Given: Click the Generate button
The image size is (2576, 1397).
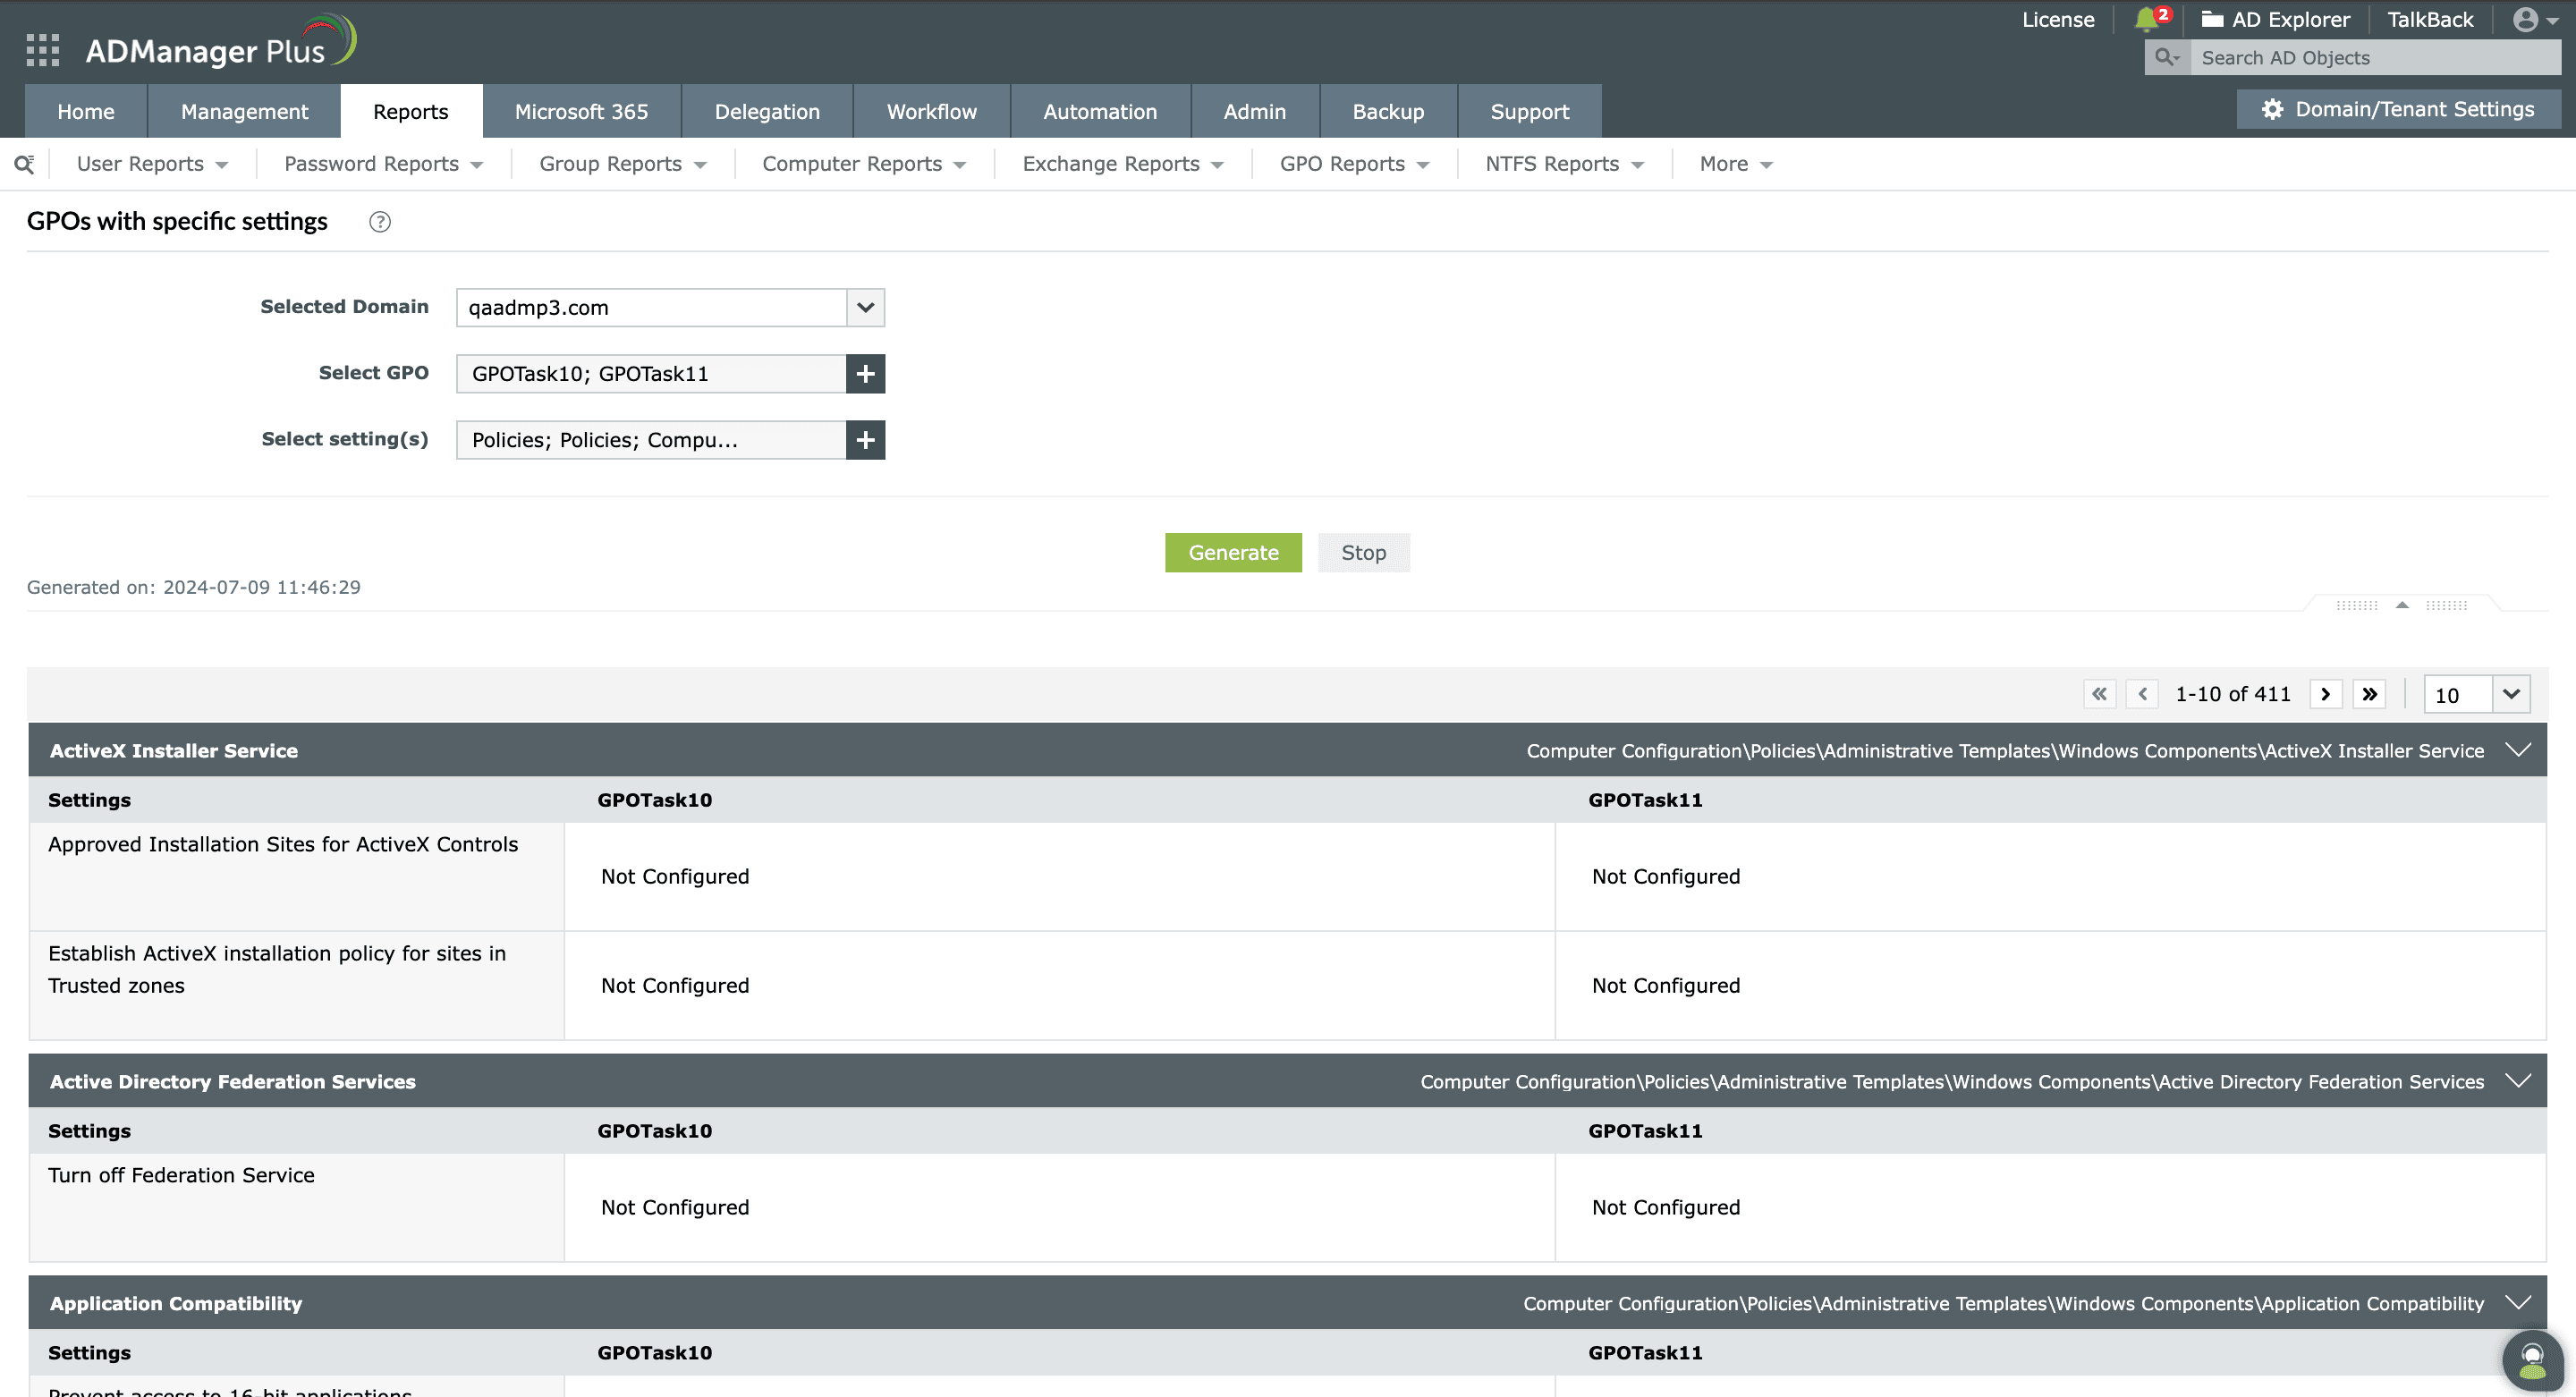Looking at the screenshot, I should pyautogui.click(x=1233, y=552).
